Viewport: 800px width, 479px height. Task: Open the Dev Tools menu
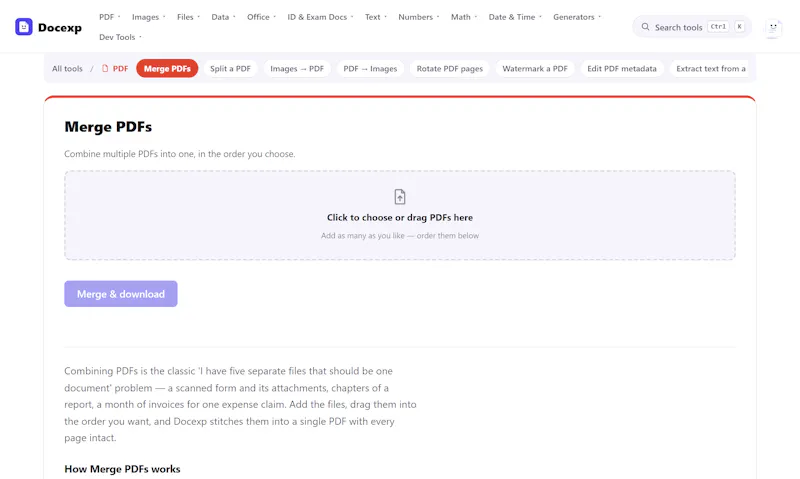[120, 37]
